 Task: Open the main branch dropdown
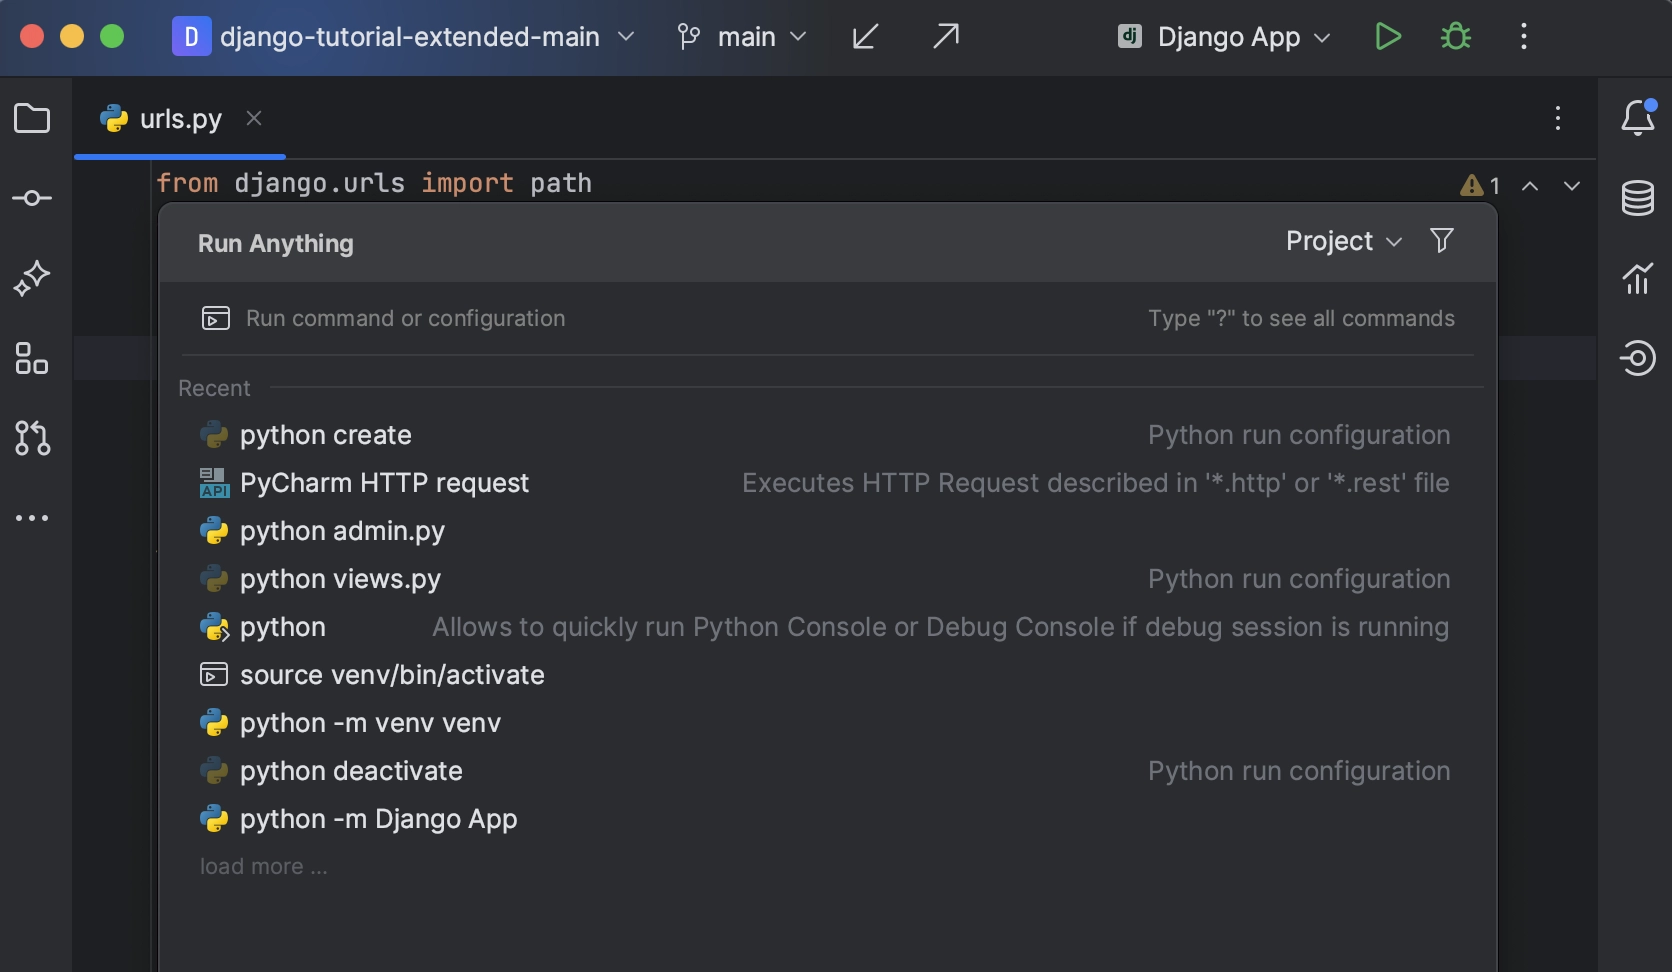pyautogui.click(x=741, y=37)
